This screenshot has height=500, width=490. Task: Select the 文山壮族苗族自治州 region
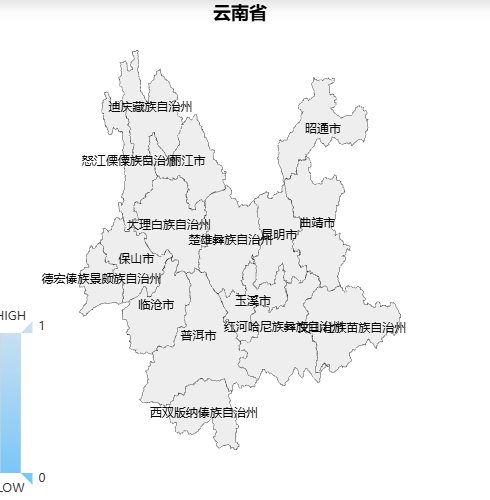pos(353,327)
